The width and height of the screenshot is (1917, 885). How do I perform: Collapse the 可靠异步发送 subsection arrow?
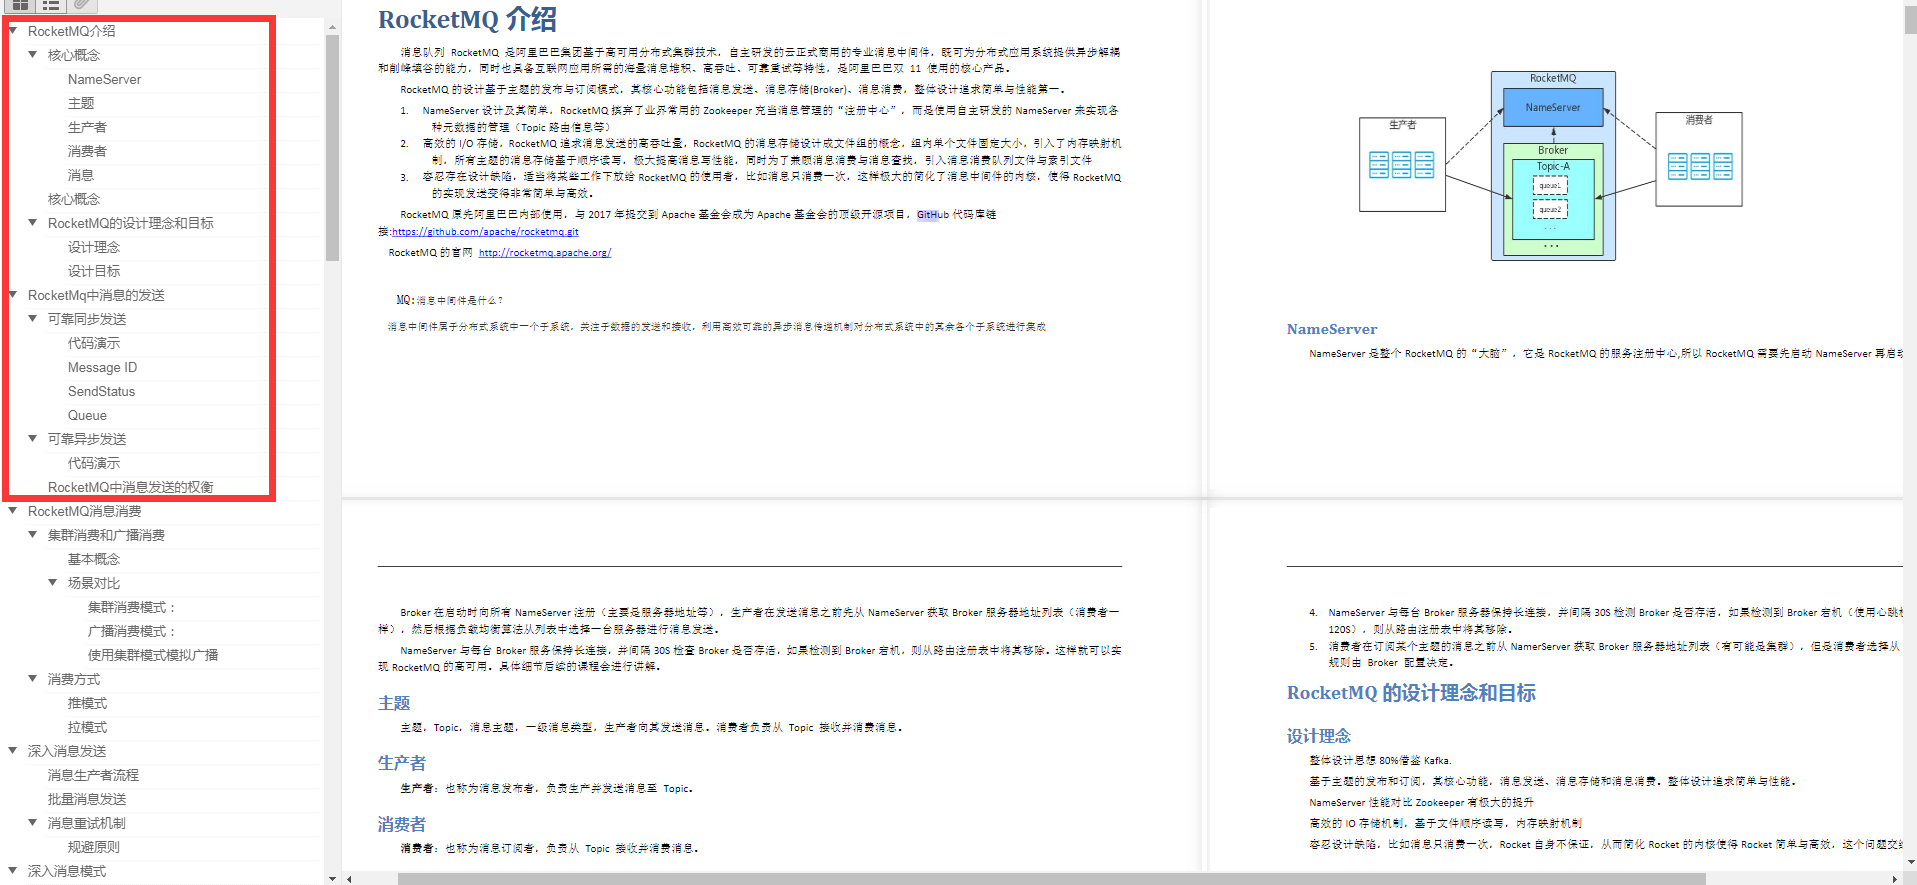pyautogui.click(x=33, y=439)
